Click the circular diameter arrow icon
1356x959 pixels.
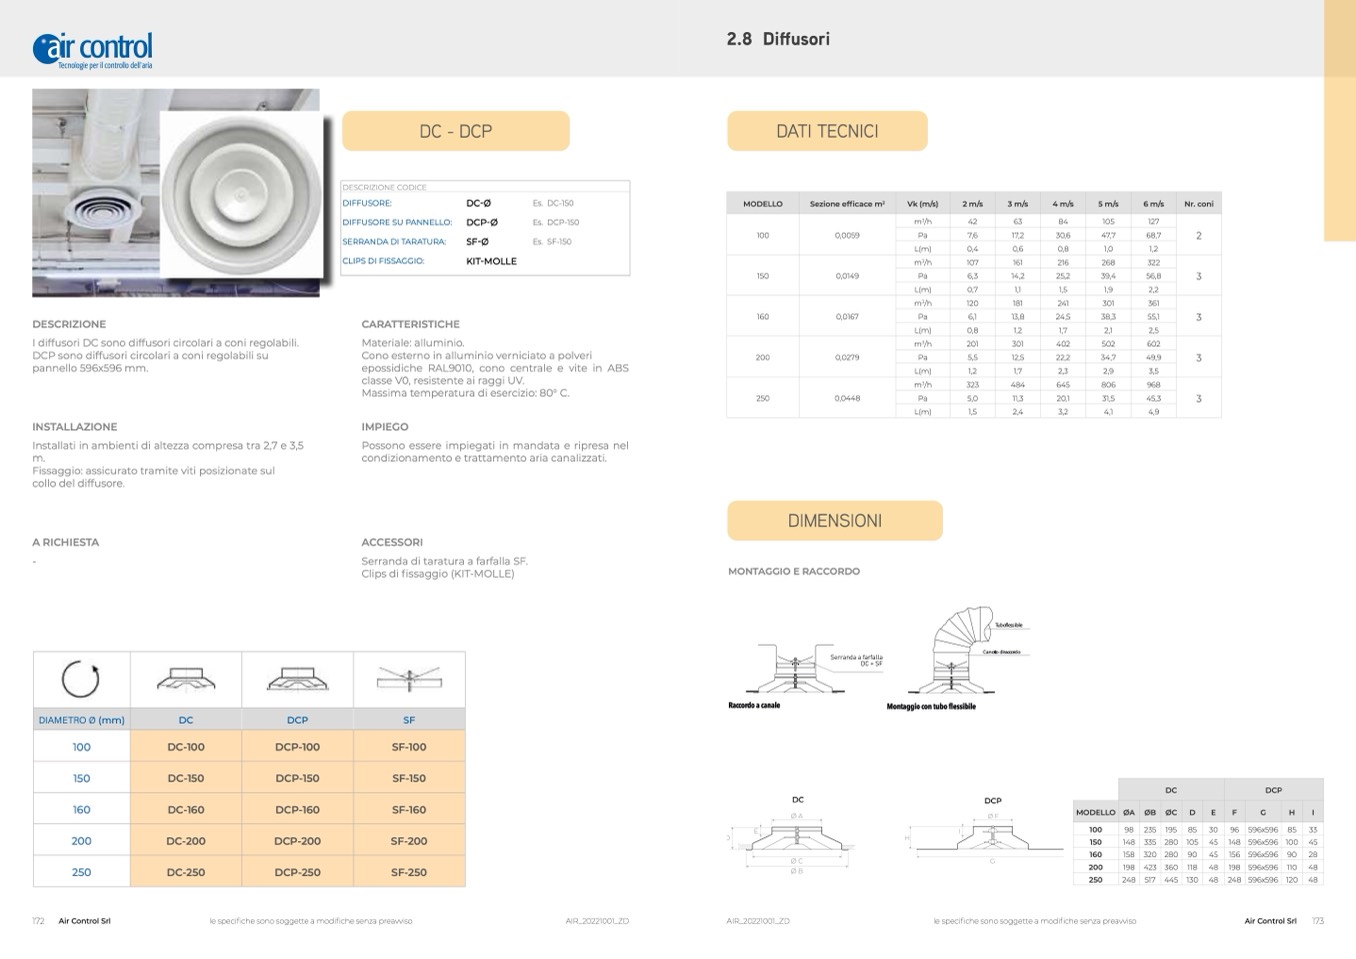coord(81,679)
